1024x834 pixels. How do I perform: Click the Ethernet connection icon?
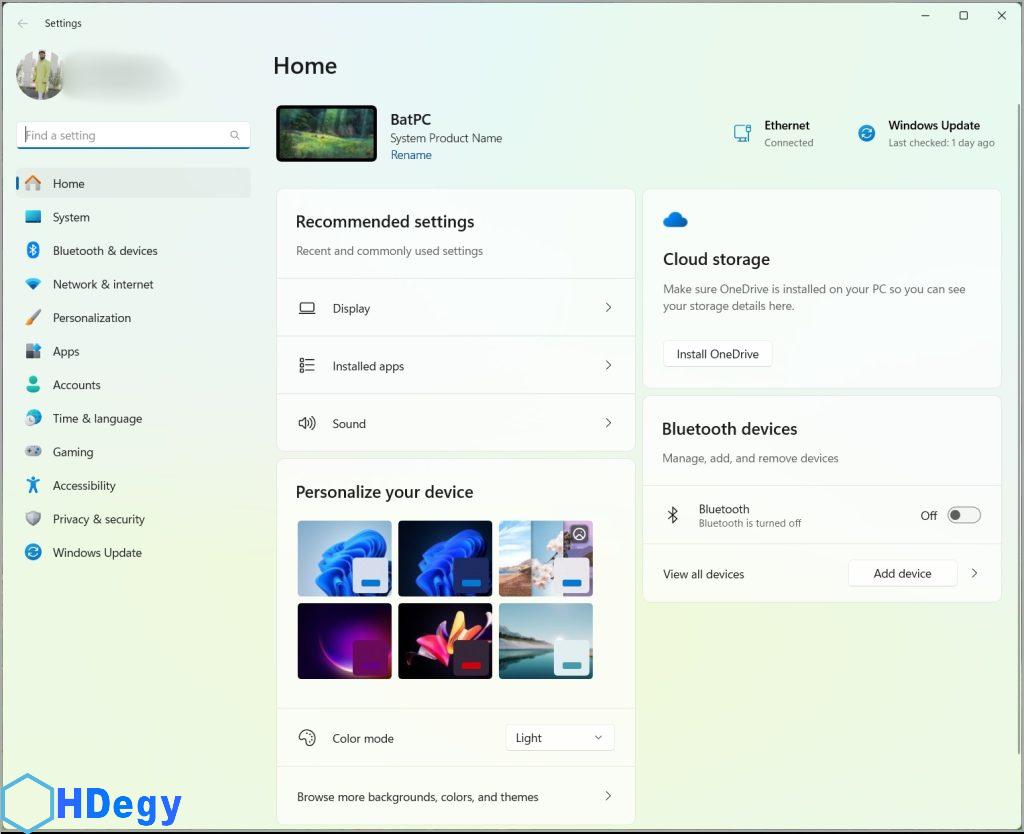(x=742, y=133)
